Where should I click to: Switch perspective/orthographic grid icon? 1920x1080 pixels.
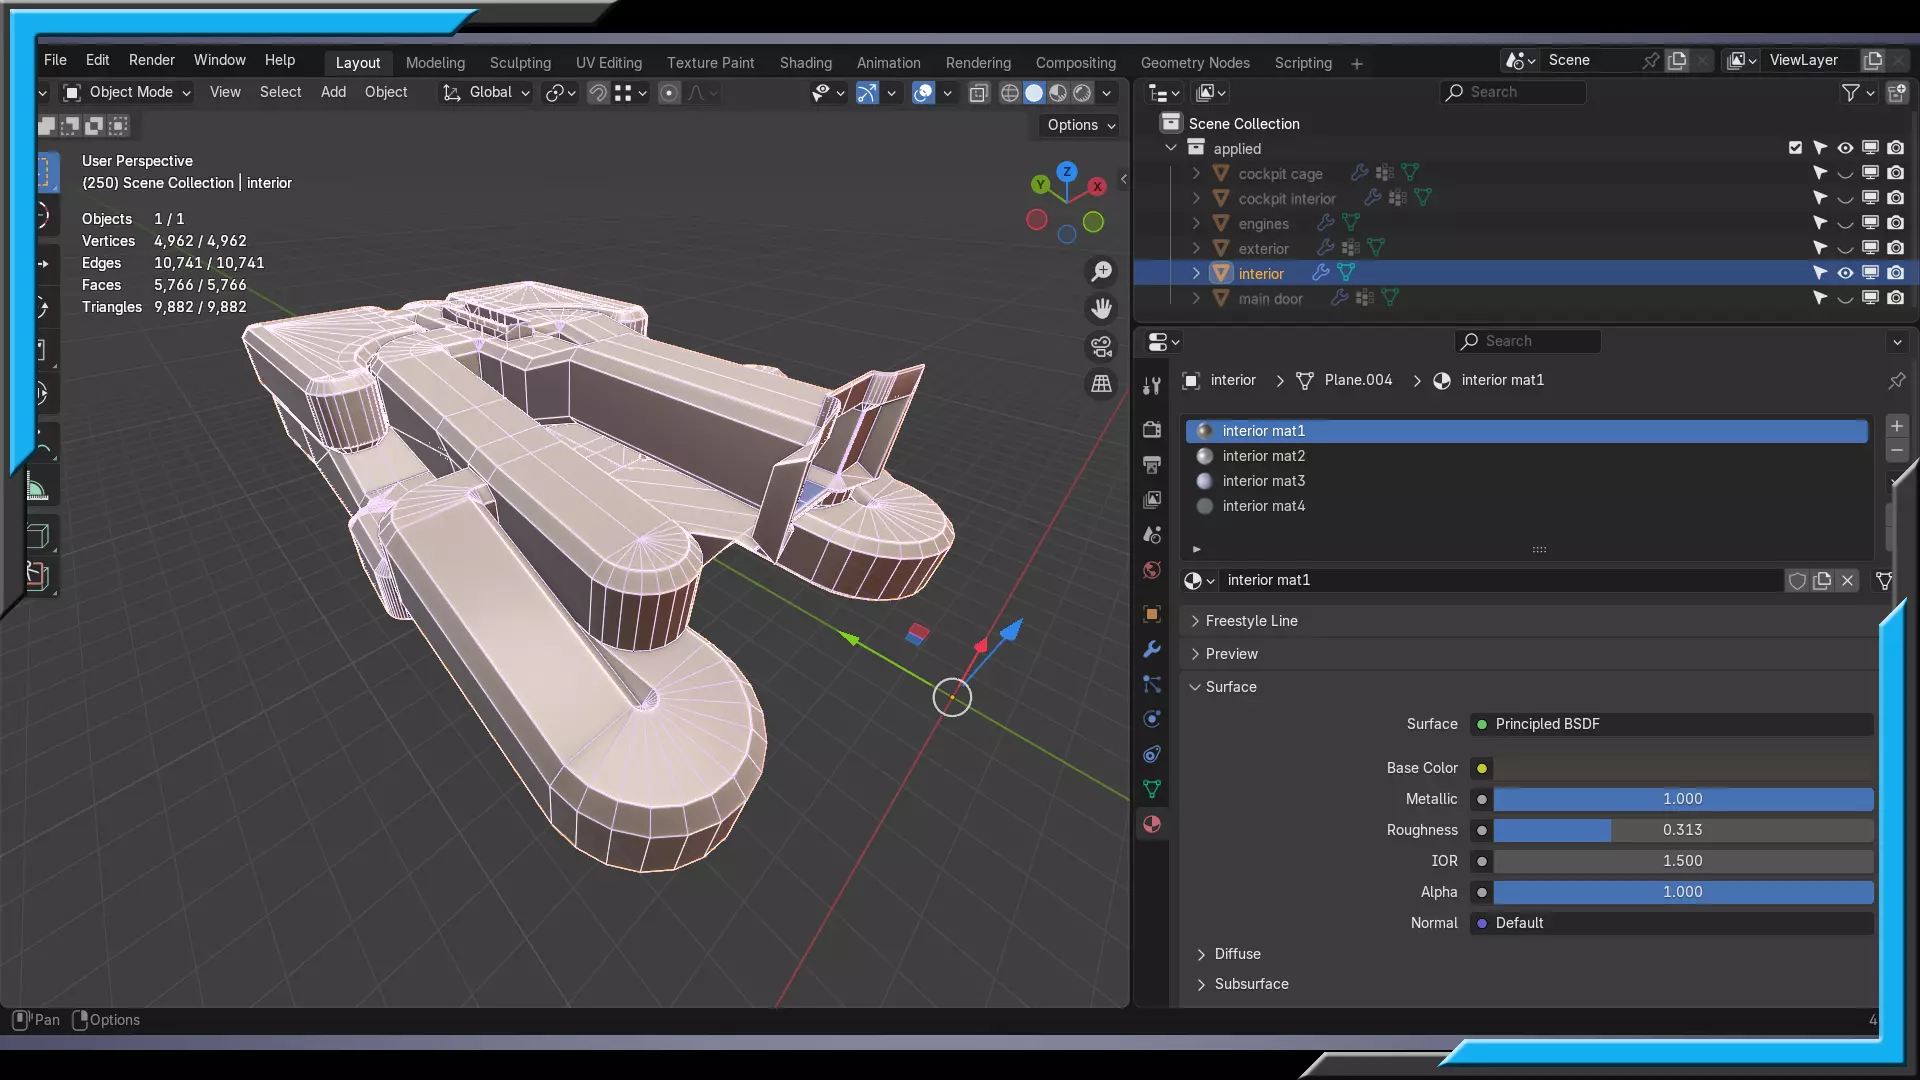coord(1101,384)
